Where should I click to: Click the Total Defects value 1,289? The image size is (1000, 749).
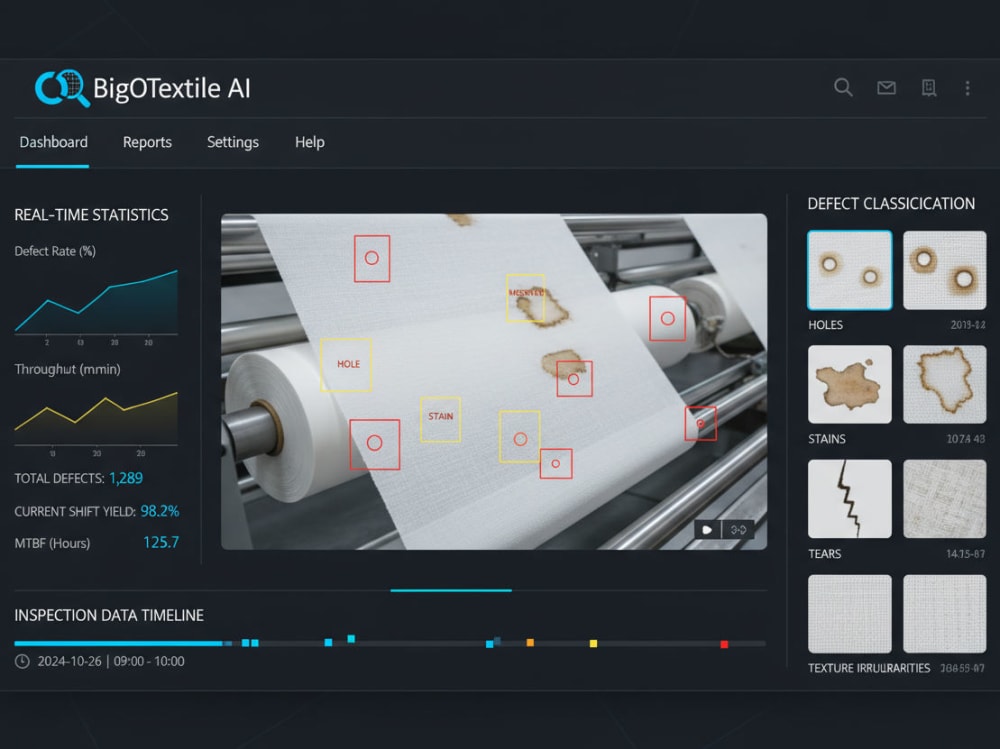coord(126,478)
